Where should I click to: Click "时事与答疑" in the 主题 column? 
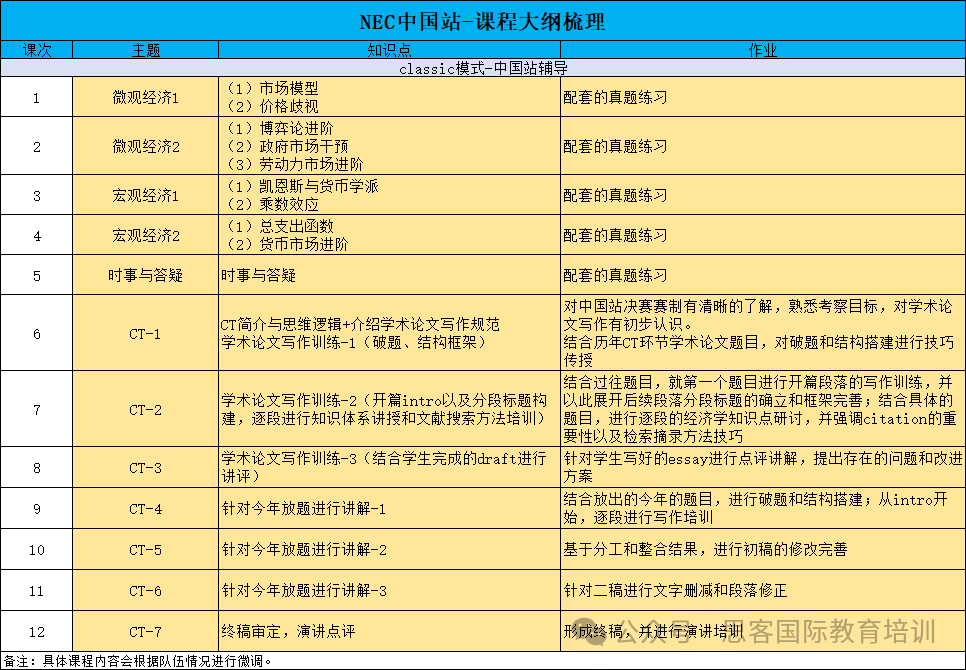pyautogui.click(x=145, y=275)
